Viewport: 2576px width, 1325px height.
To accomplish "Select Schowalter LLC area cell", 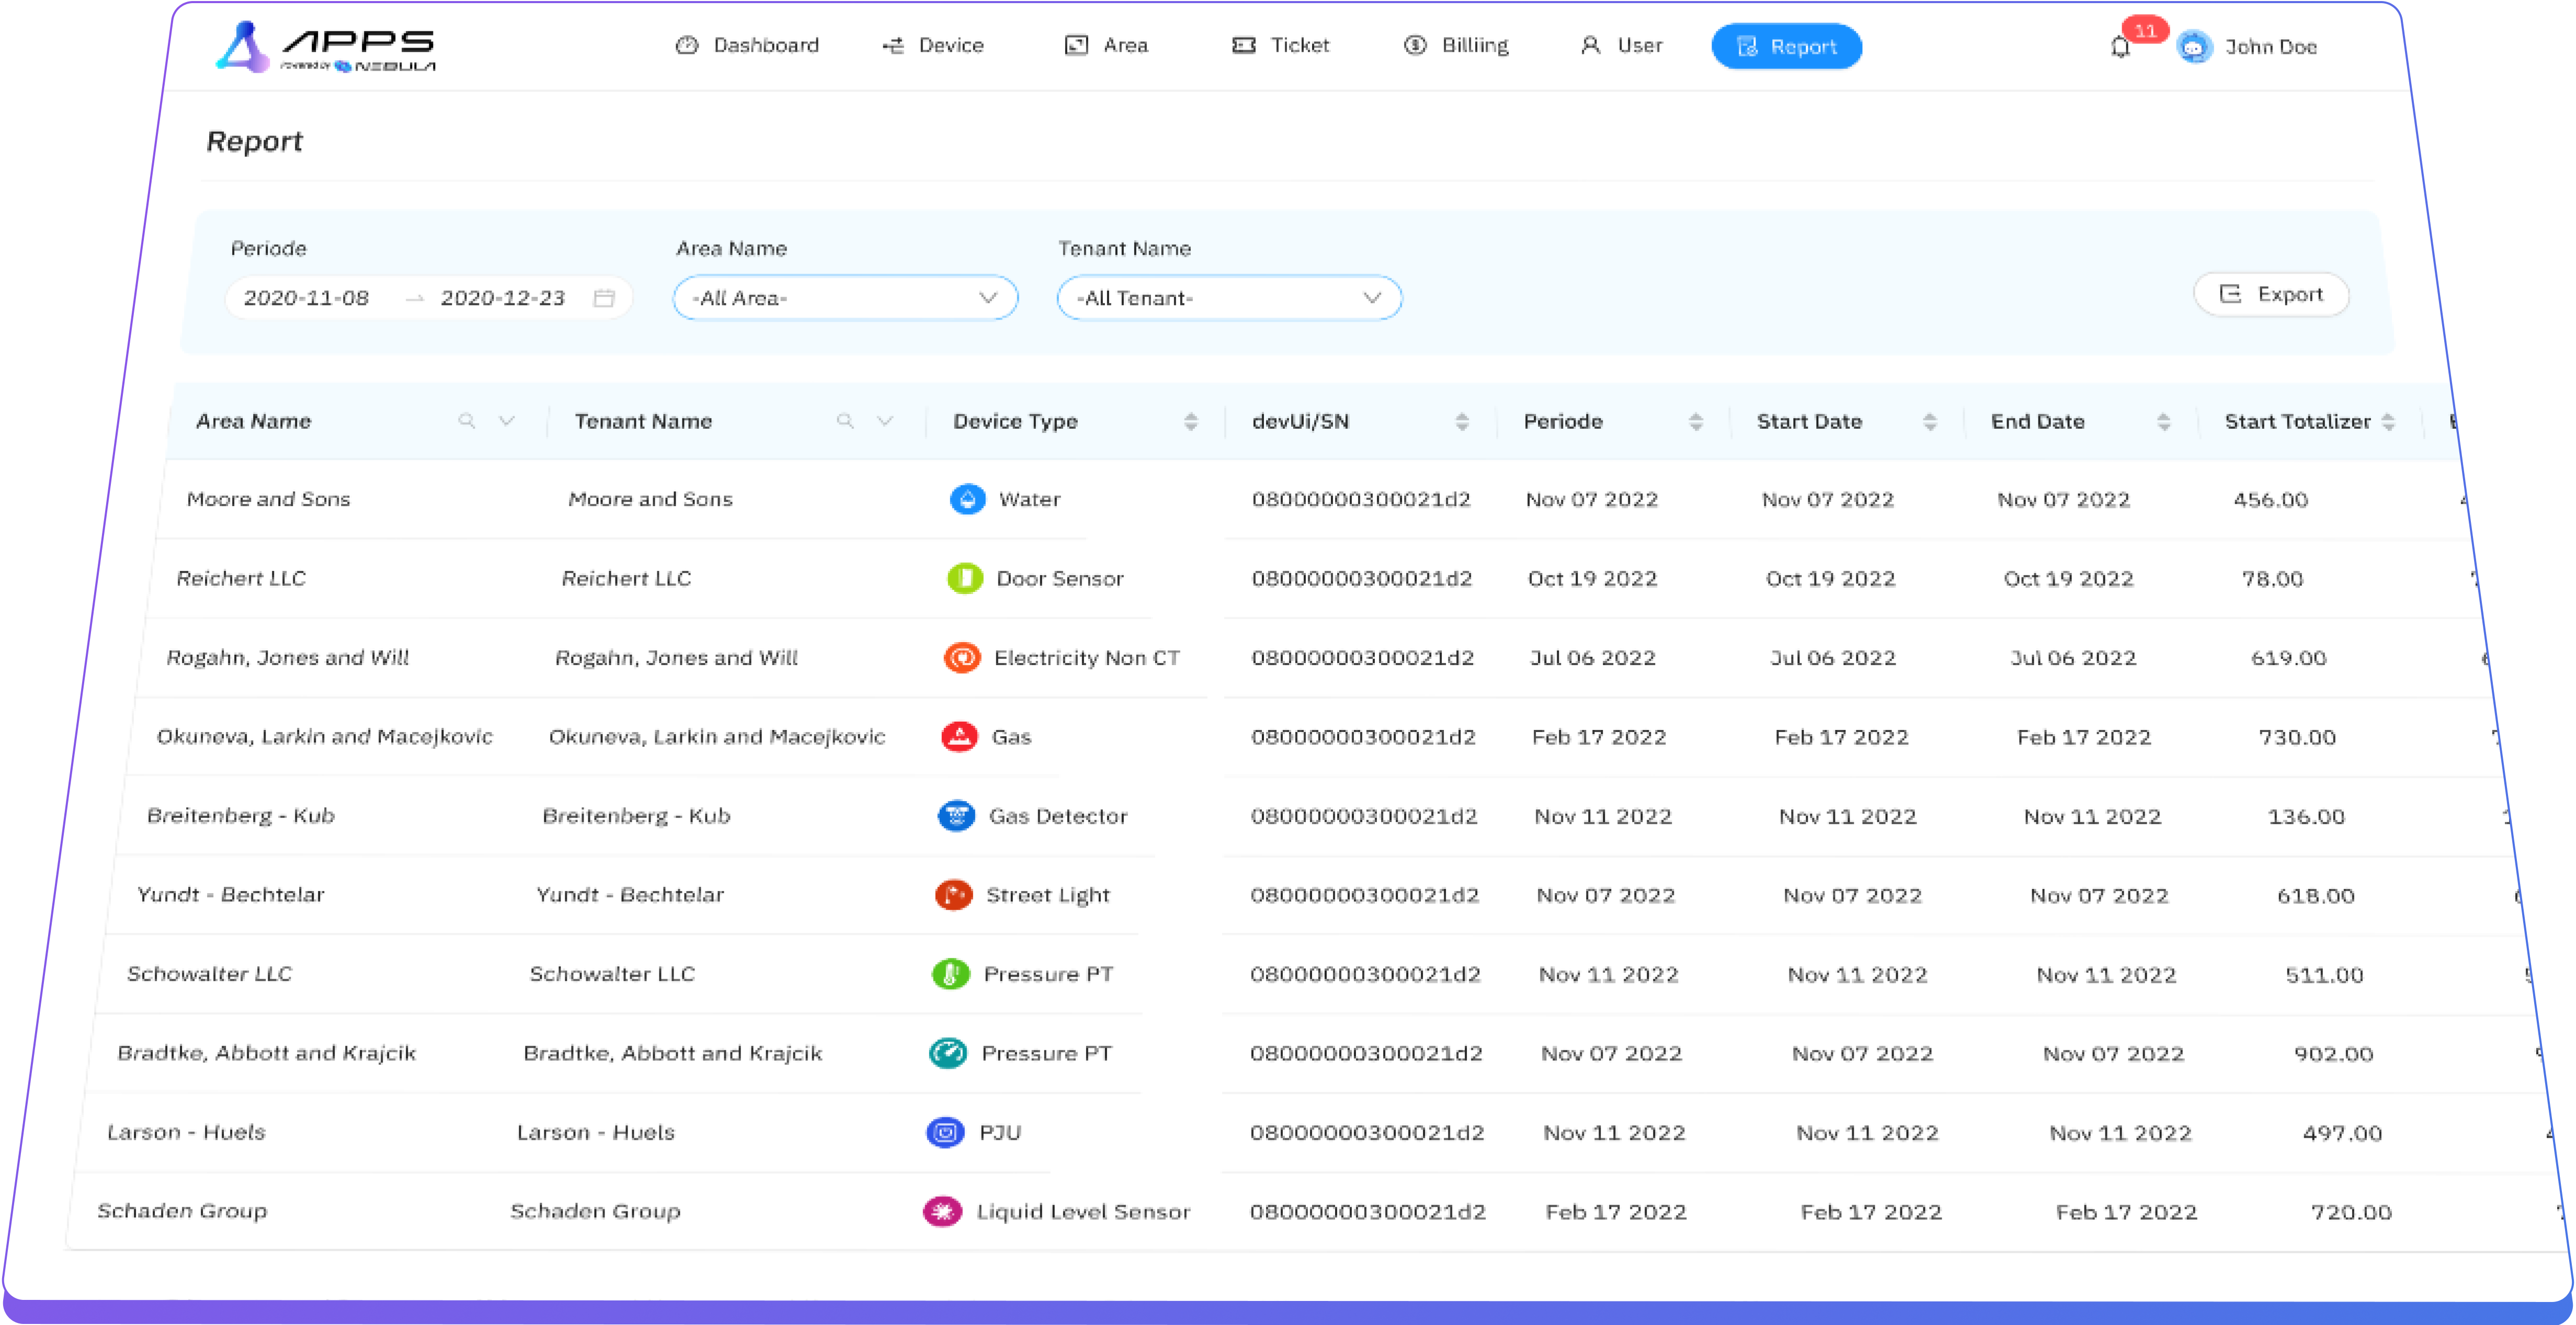I will pos(209,973).
